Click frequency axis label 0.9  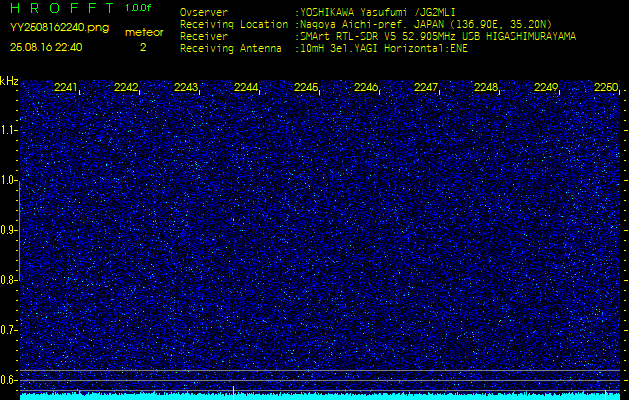click(x=8, y=230)
